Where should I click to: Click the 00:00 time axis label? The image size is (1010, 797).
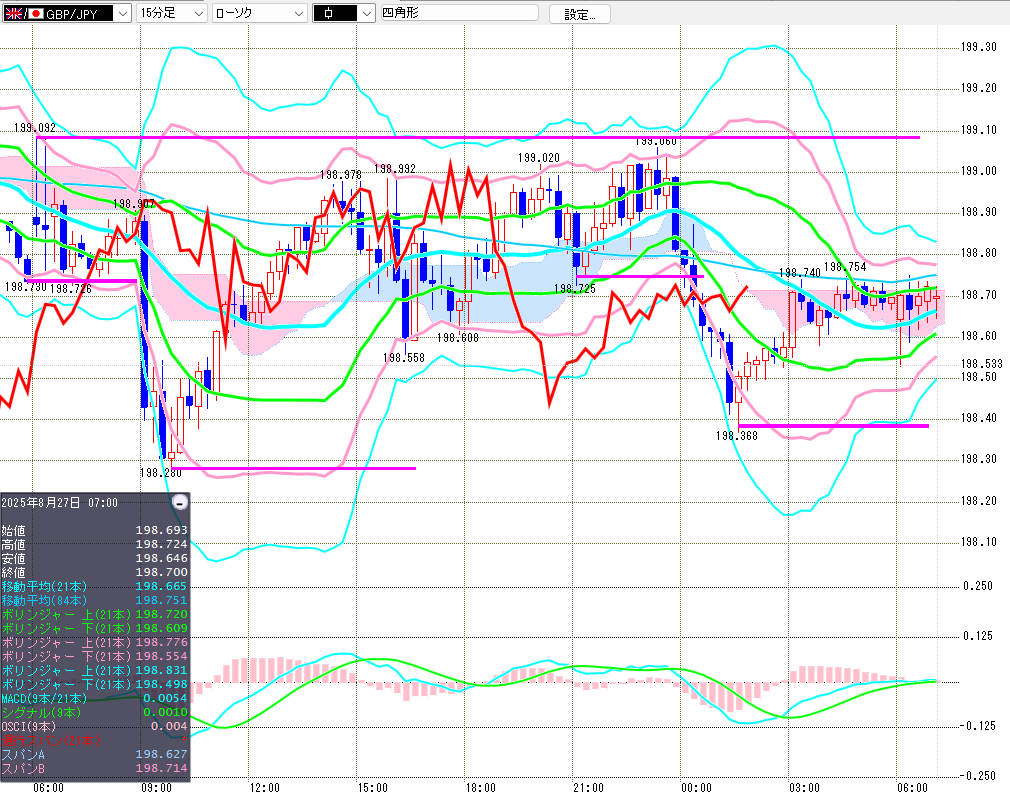(696, 788)
